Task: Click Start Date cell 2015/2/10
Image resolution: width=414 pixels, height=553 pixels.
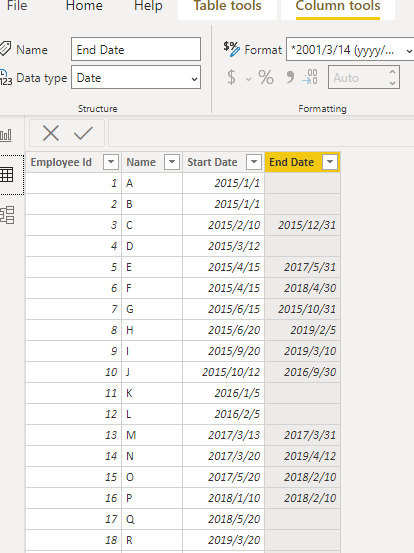Action: [224, 225]
